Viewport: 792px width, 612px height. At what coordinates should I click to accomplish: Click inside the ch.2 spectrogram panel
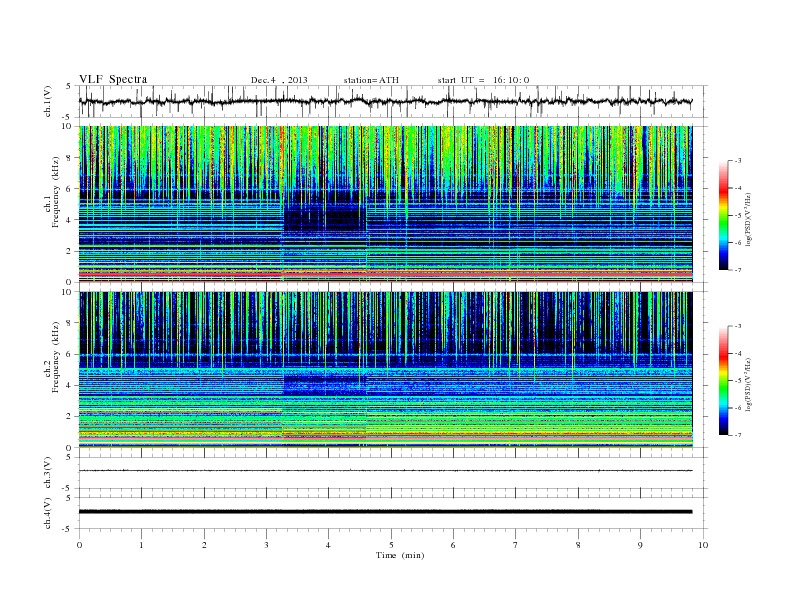385,370
